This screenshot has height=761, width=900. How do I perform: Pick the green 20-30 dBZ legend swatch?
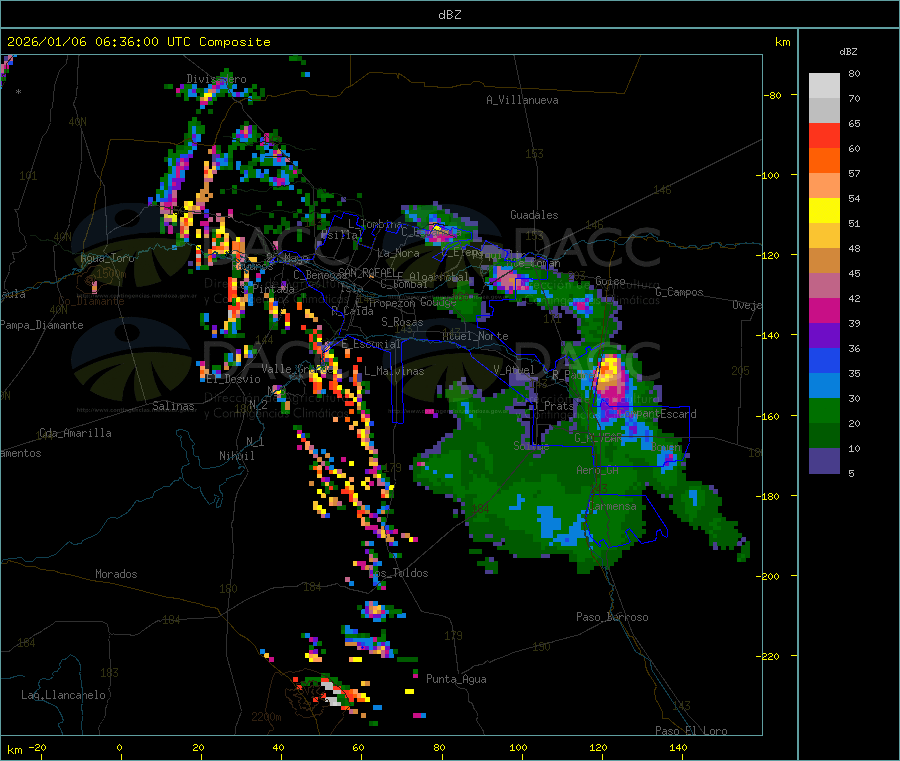pos(824,411)
